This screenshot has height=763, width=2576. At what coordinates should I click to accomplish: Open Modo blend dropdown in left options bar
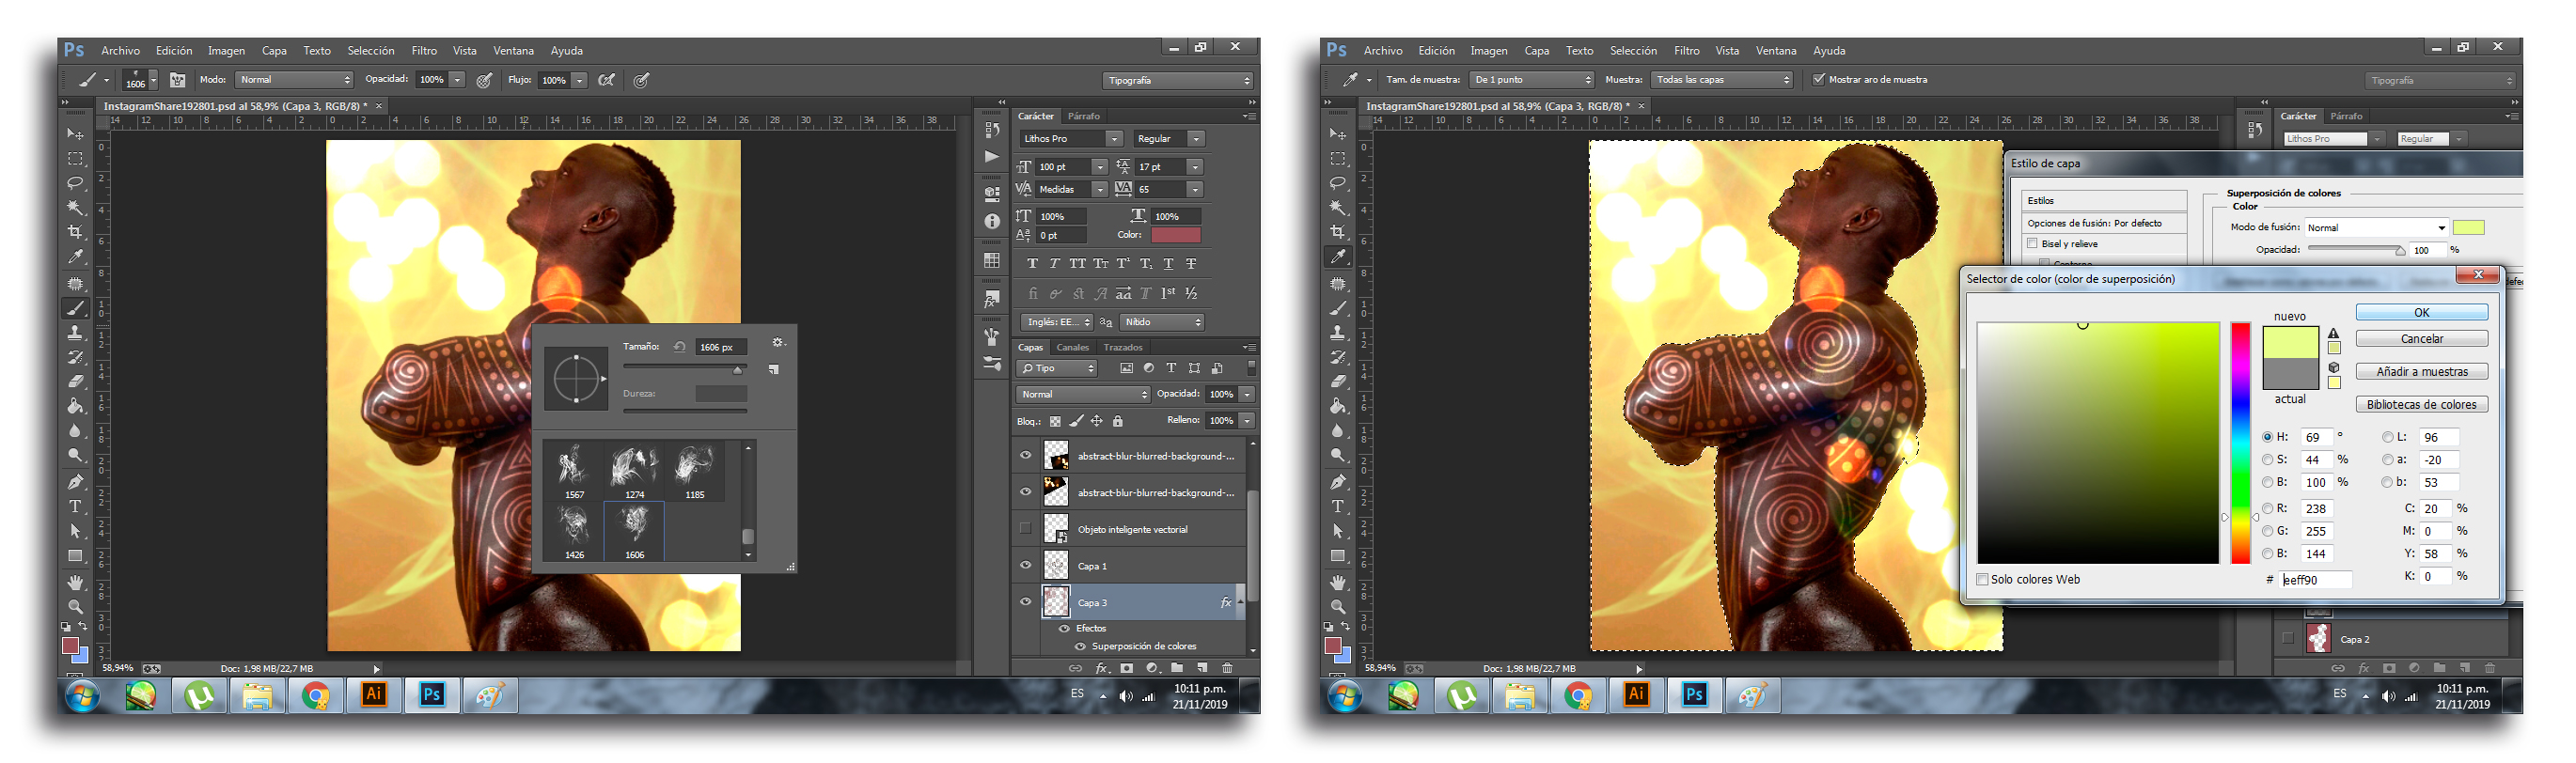pos(294,80)
